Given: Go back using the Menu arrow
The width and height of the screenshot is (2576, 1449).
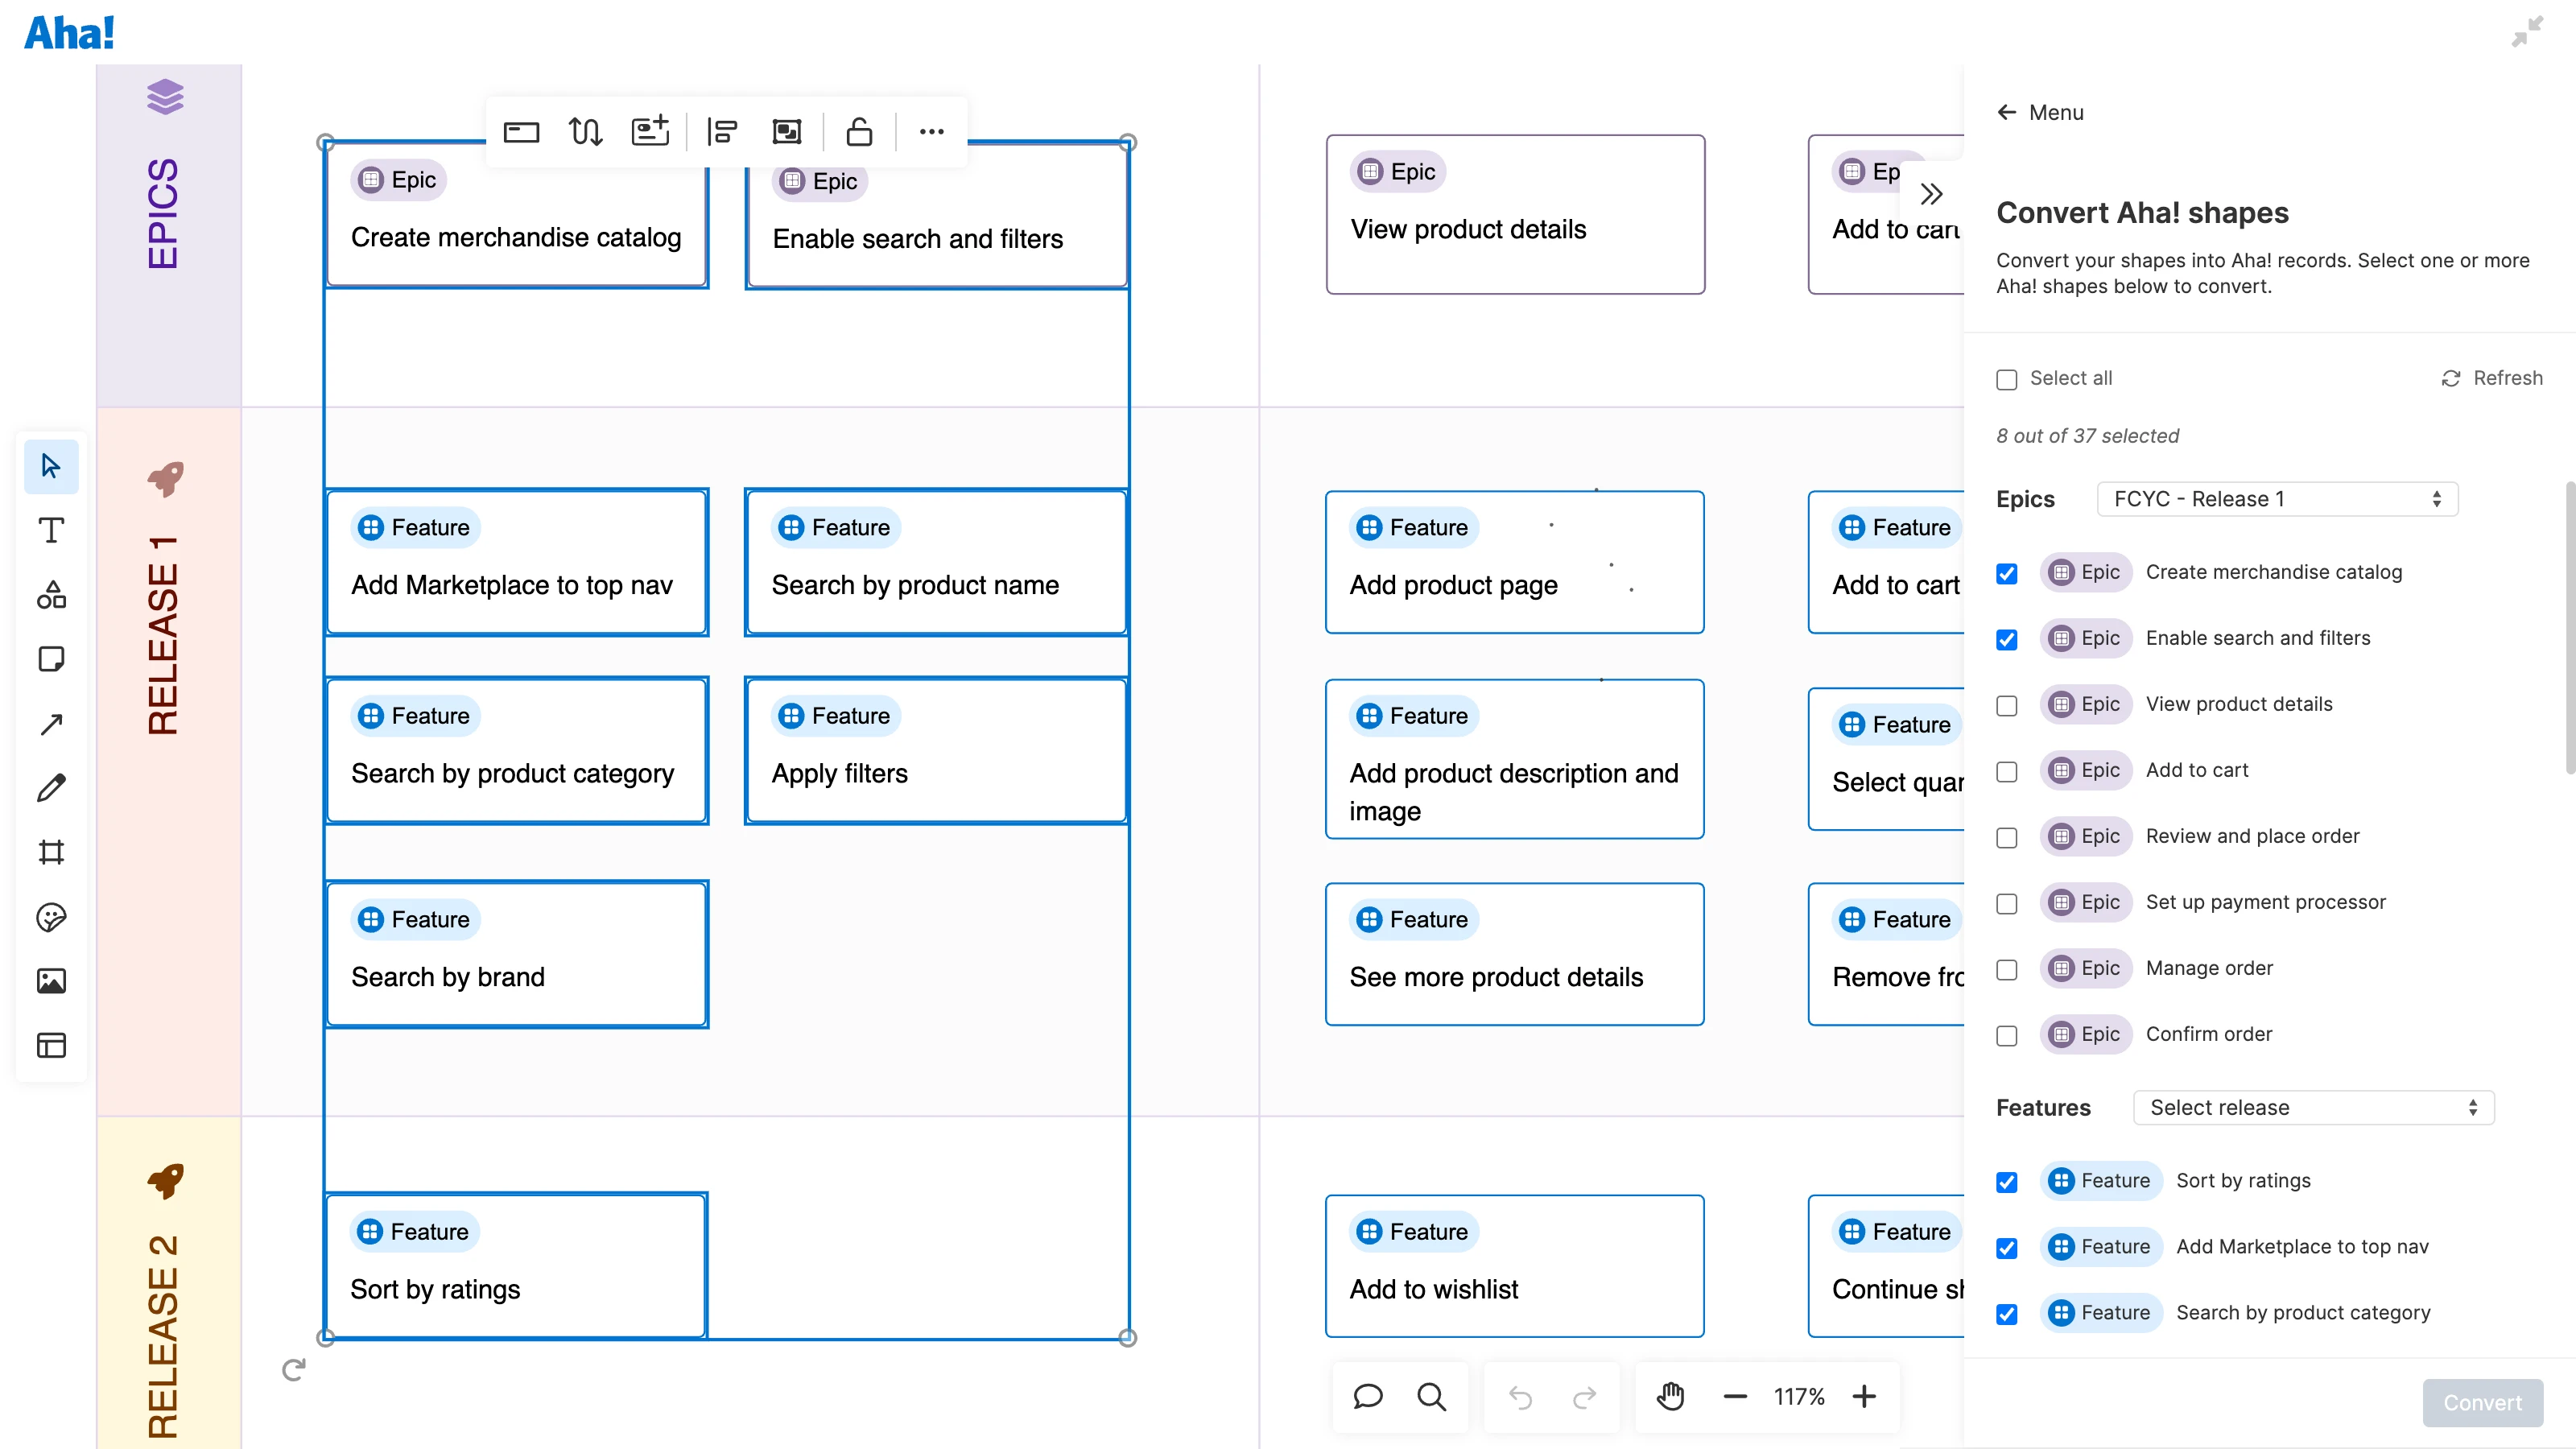Looking at the screenshot, I should click(x=2007, y=112).
